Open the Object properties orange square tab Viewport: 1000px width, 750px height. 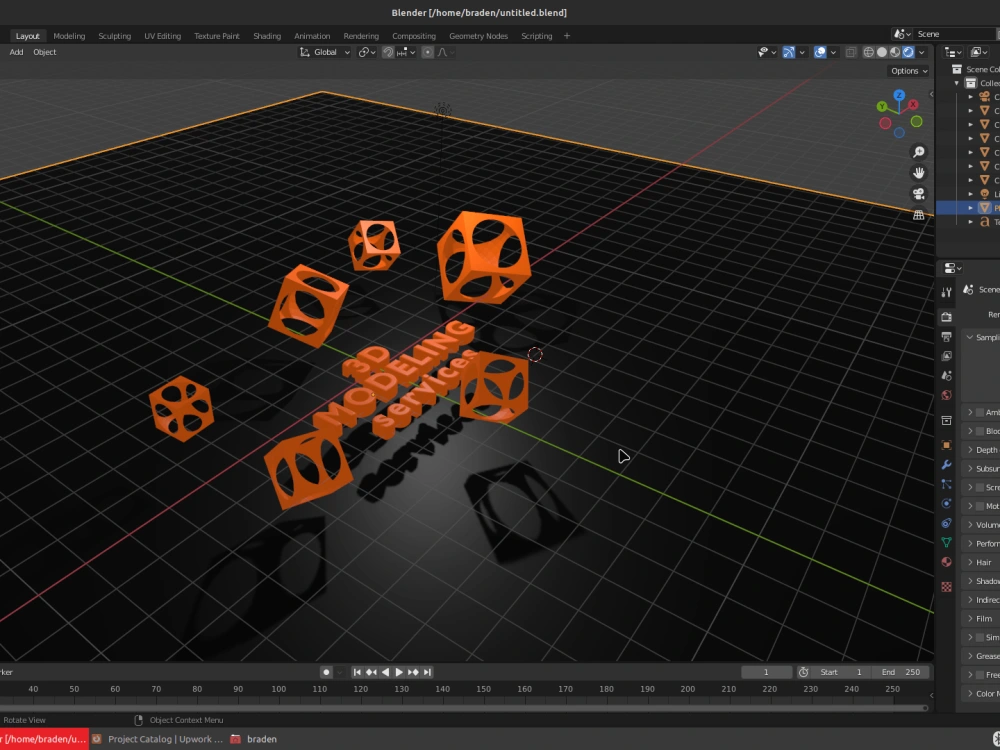(946, 445)
